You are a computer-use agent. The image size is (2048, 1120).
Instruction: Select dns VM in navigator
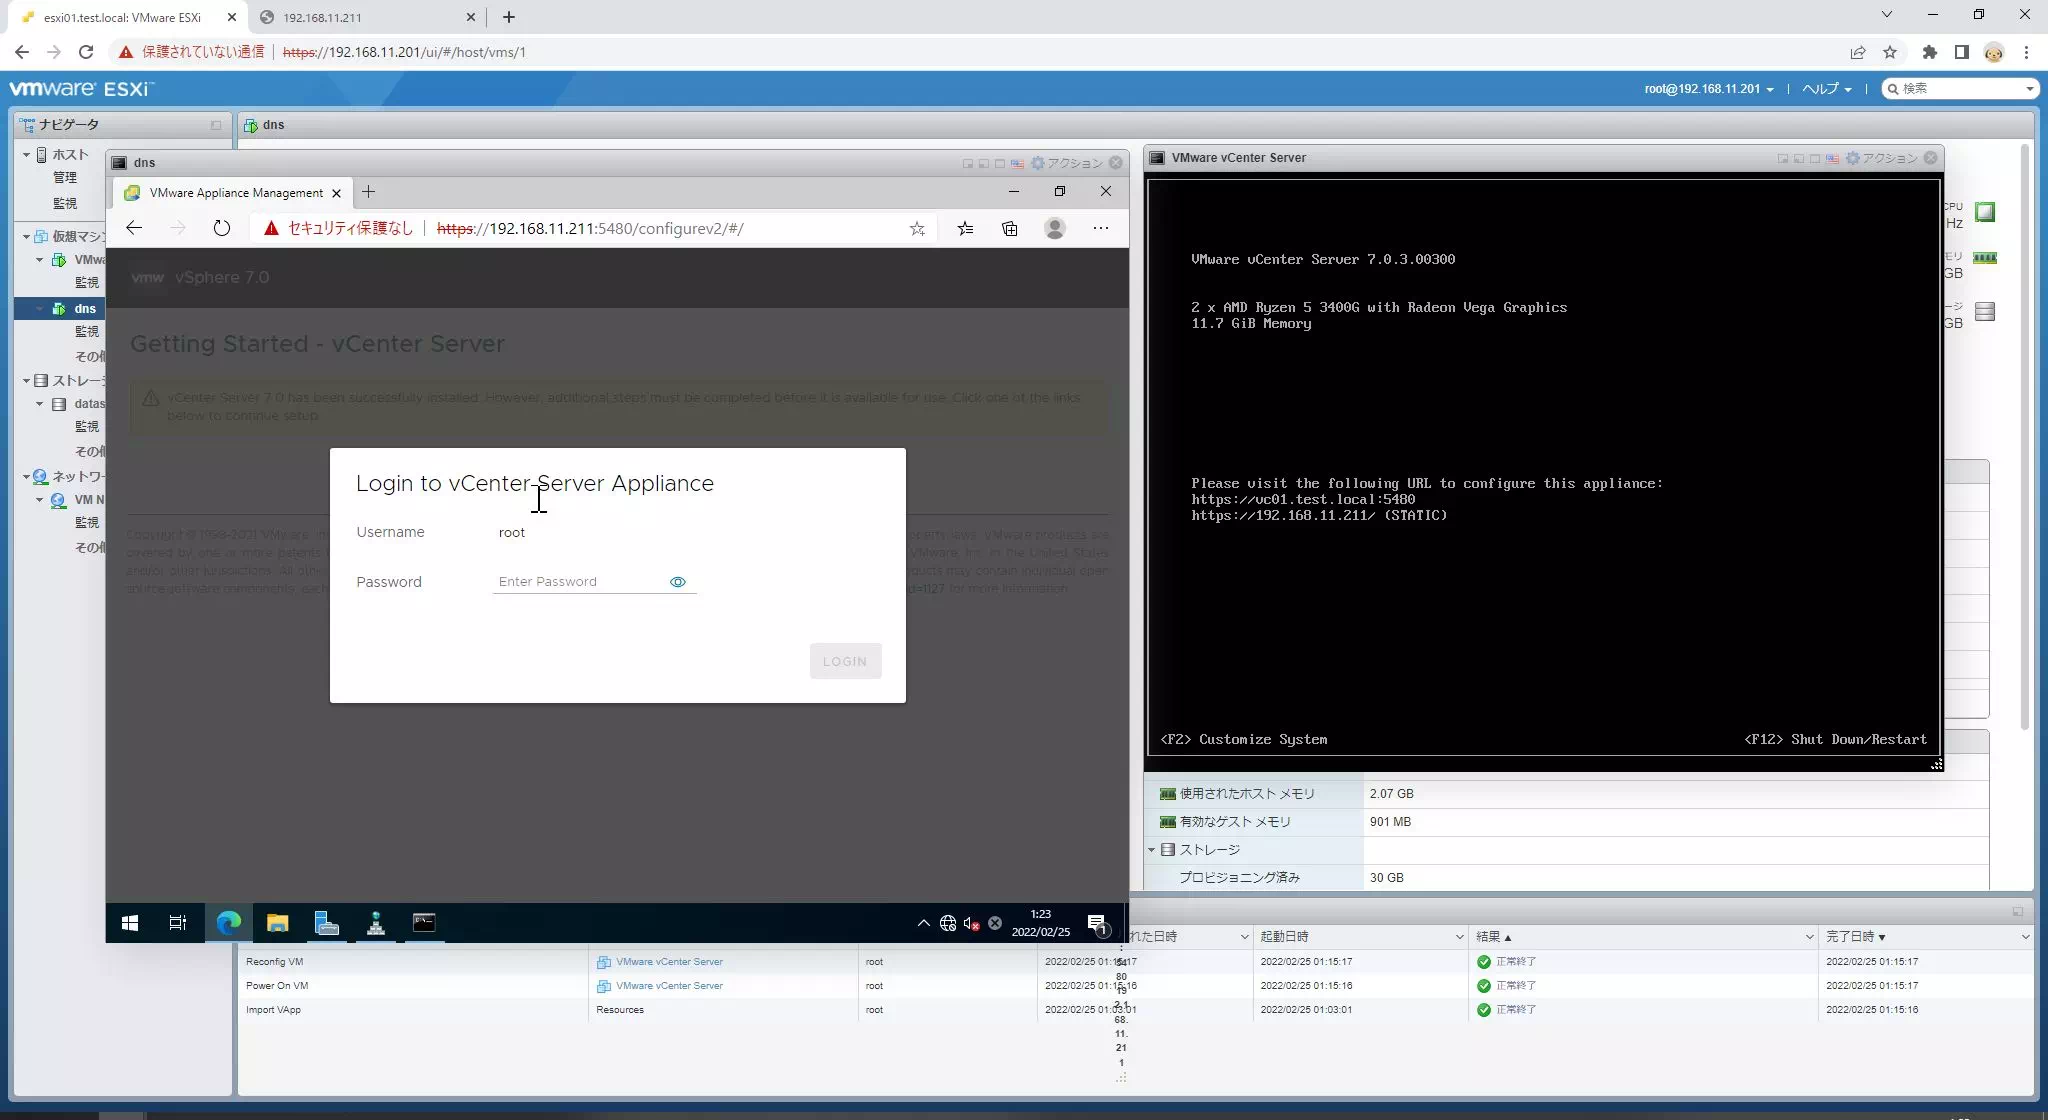pos(85,309)
